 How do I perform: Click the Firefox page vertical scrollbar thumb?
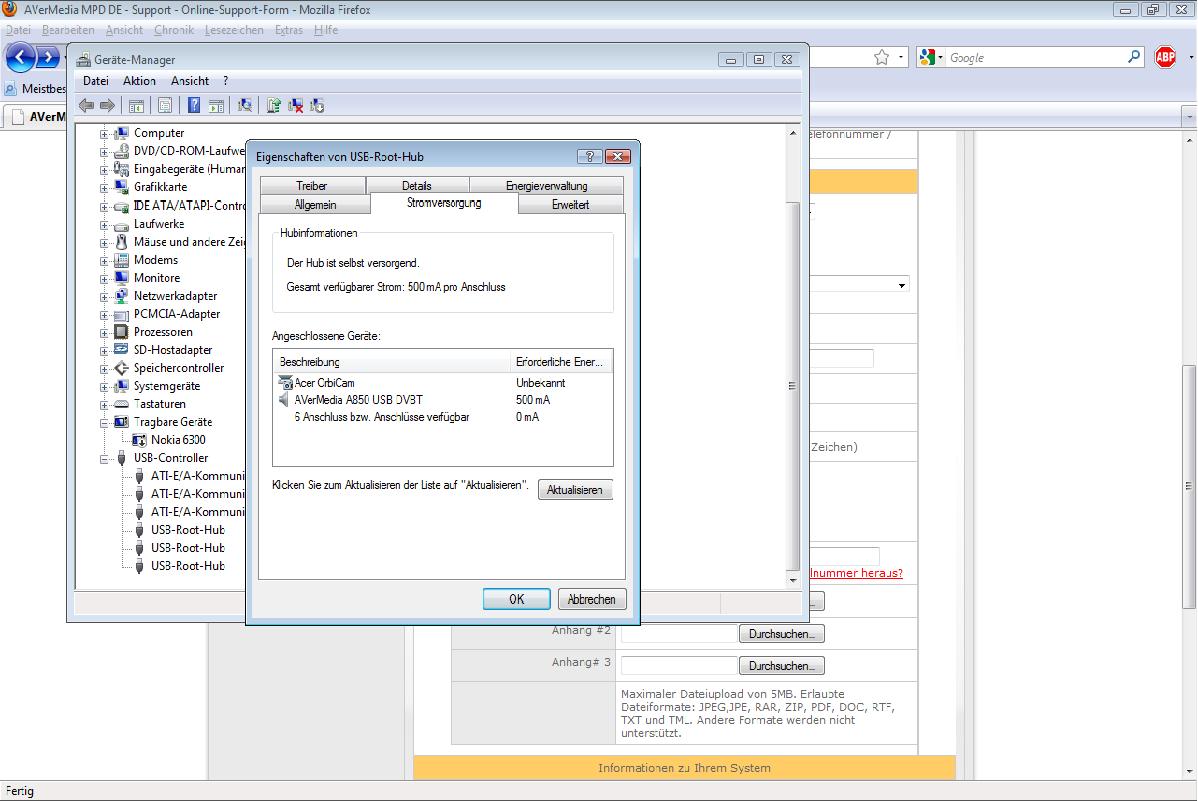[x=1189, y=486]
